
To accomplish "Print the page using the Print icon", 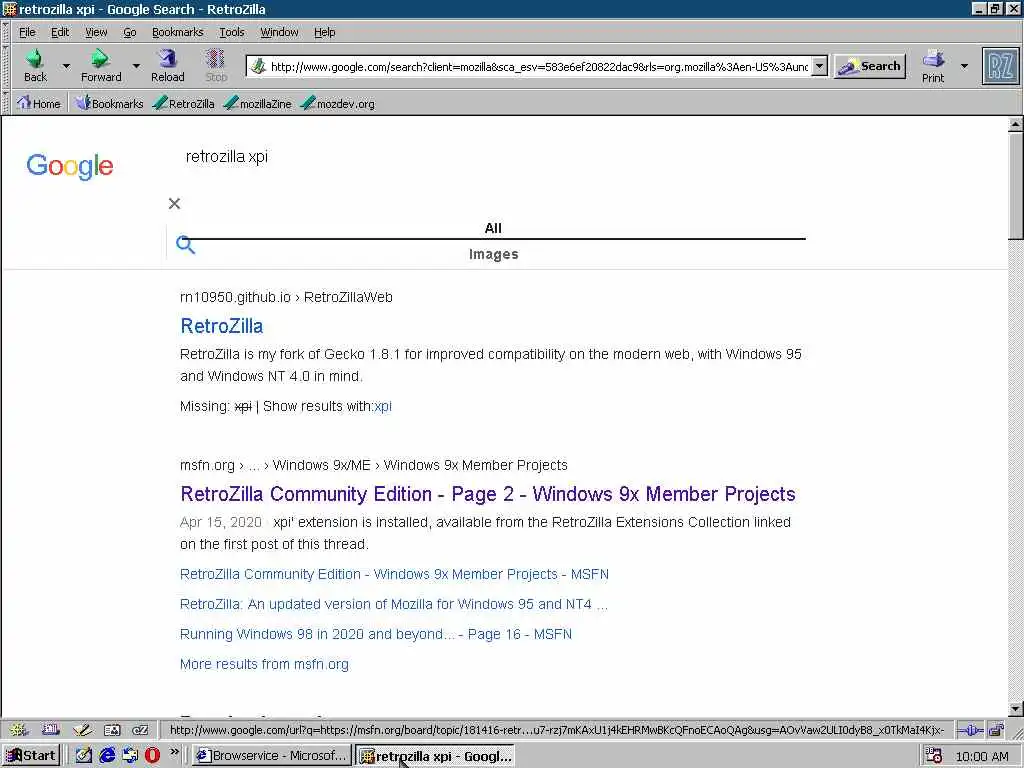I will click(933, 65).
